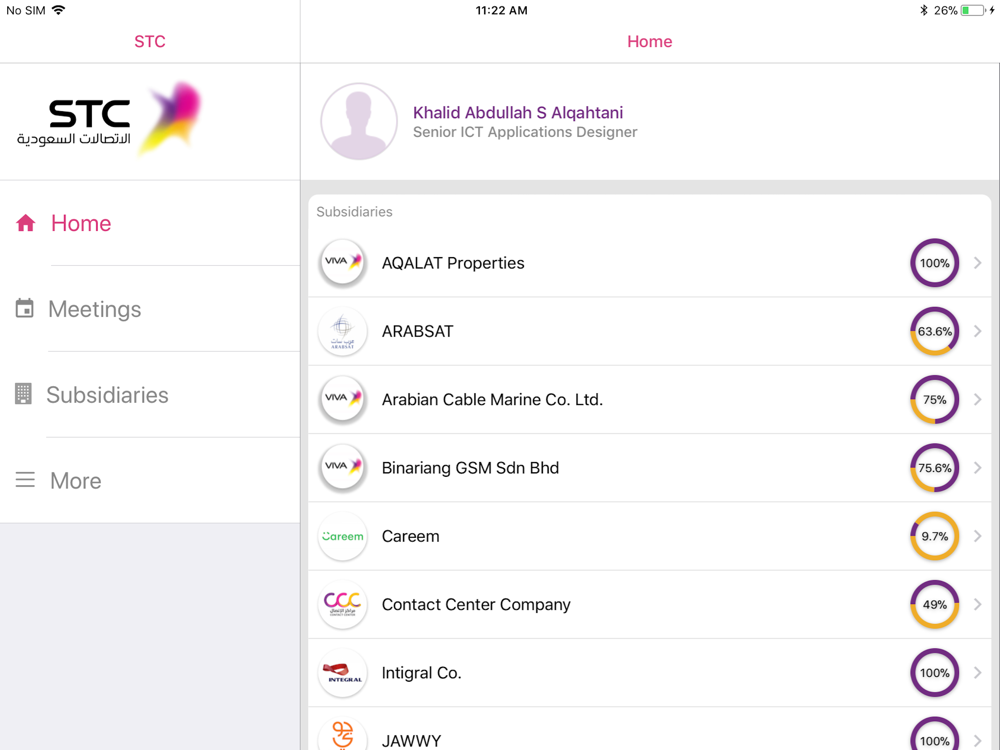Tap the user profile avatar picture
This screenshot has width=1000, height=750.
pos(359,121)
